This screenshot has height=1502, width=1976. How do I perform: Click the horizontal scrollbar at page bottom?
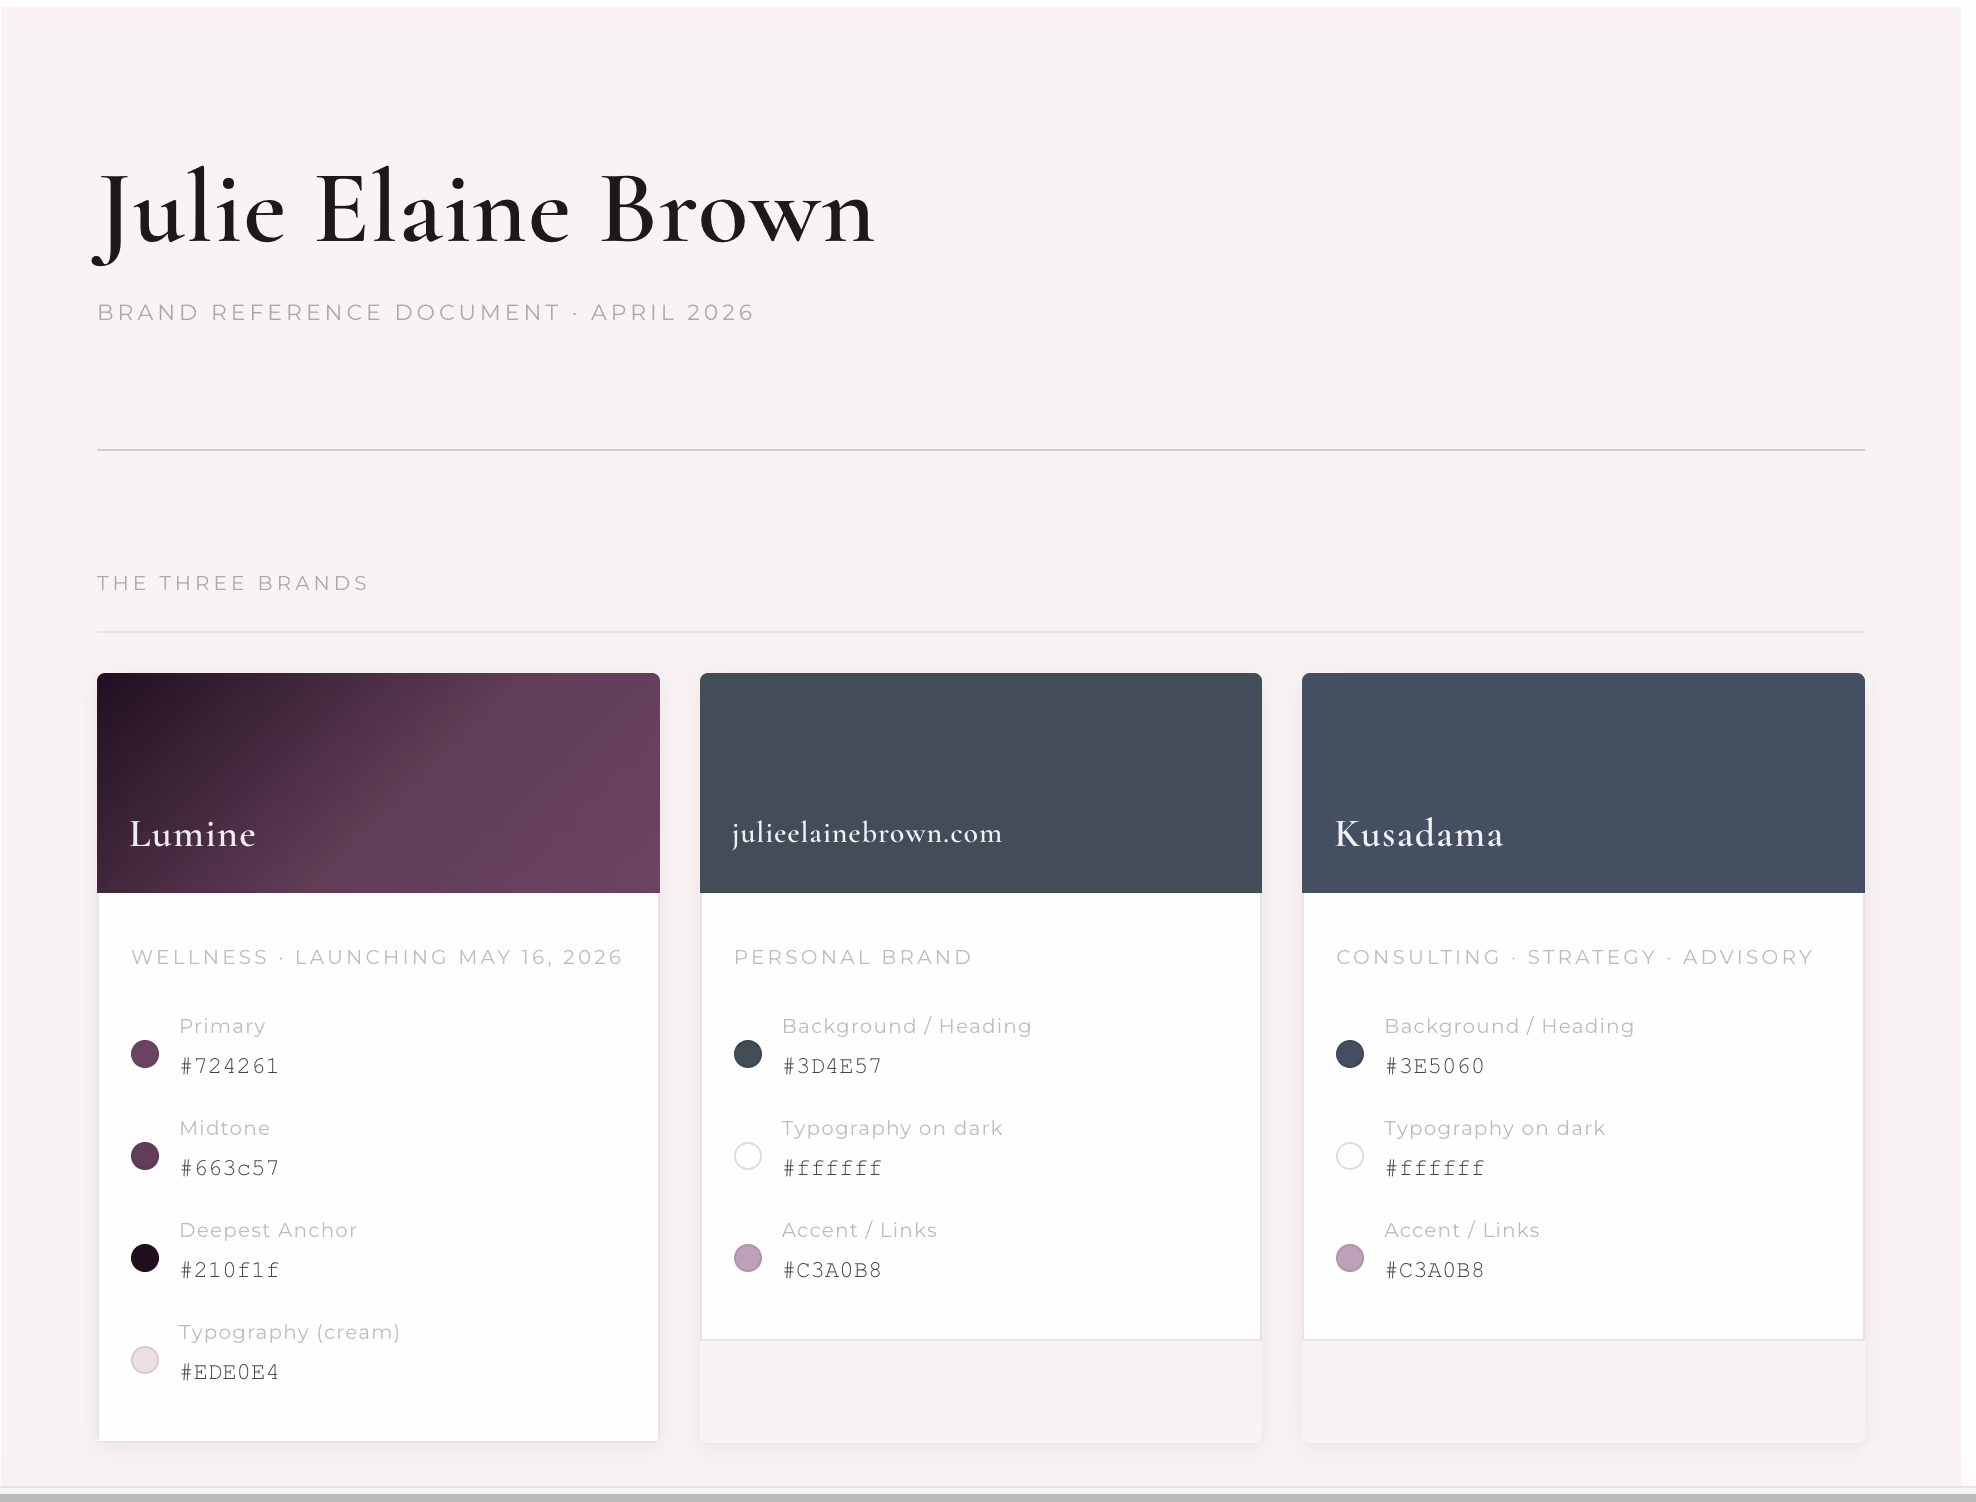[x=988, y=1497]
